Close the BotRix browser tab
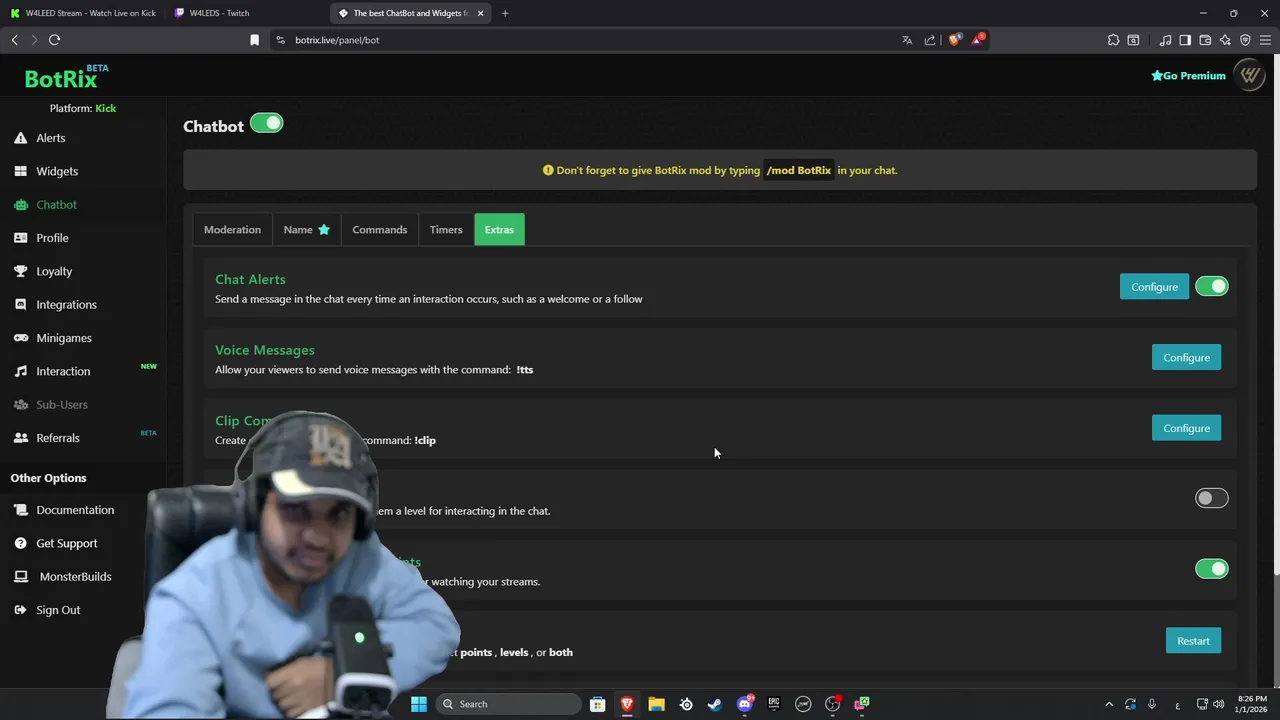 tap(480, 13)
